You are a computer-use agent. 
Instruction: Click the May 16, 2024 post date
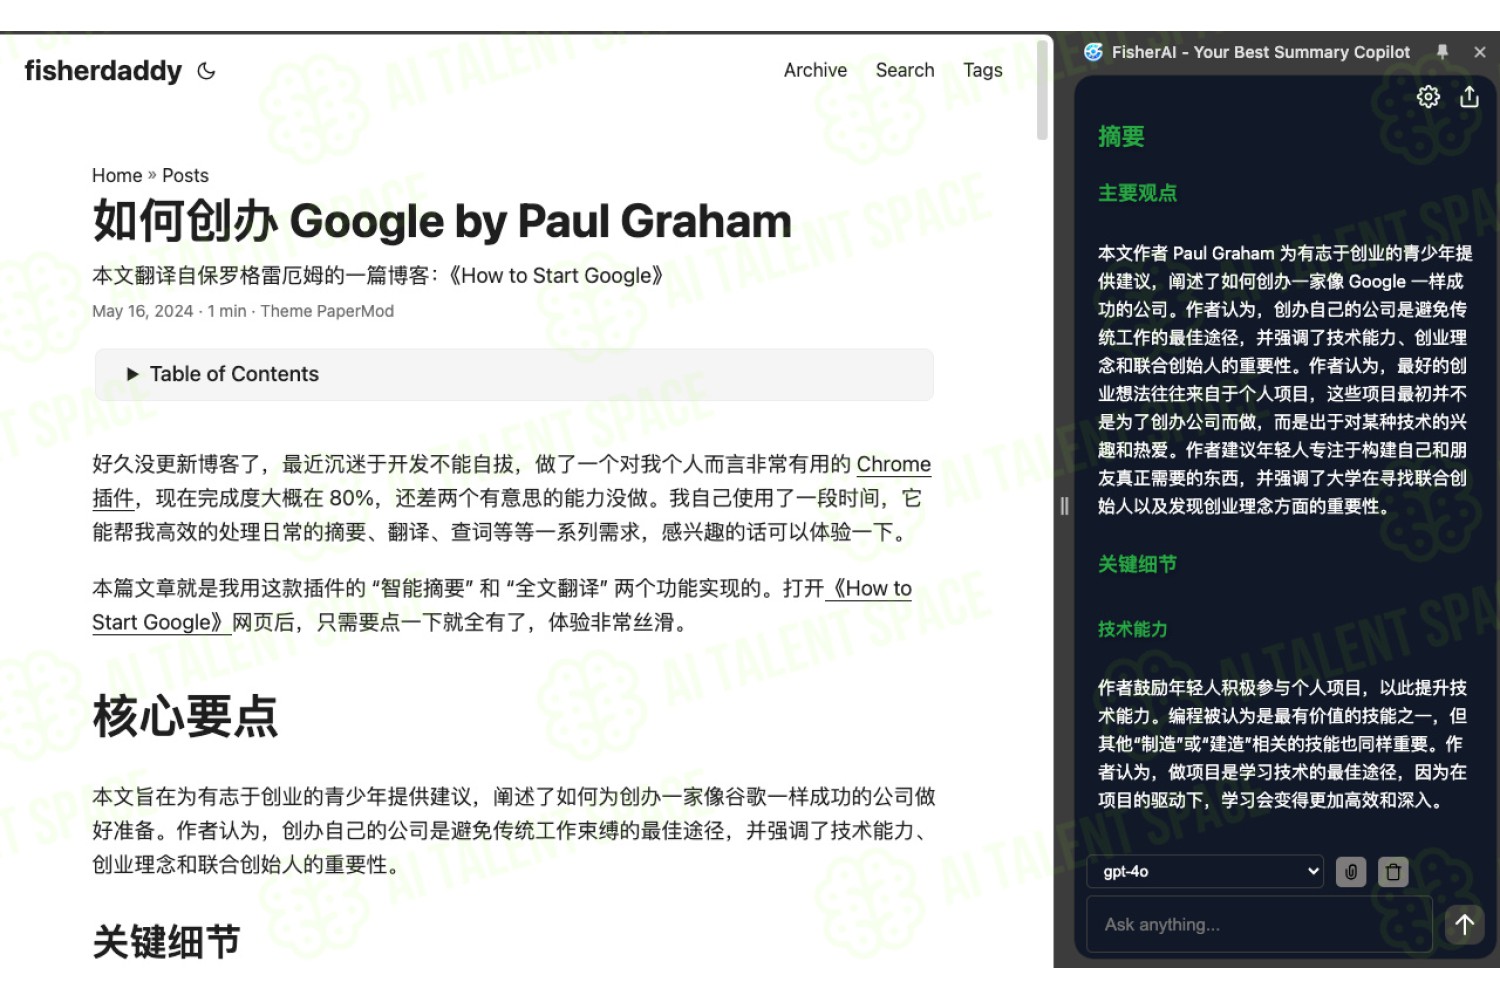[x=143, y=311]
